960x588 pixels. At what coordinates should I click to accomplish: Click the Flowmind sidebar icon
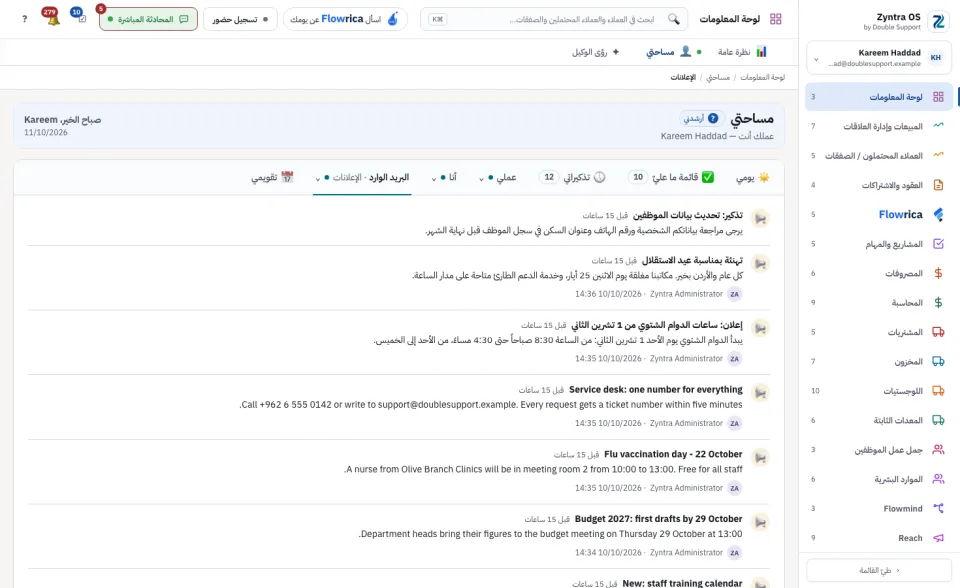point(938,508)
